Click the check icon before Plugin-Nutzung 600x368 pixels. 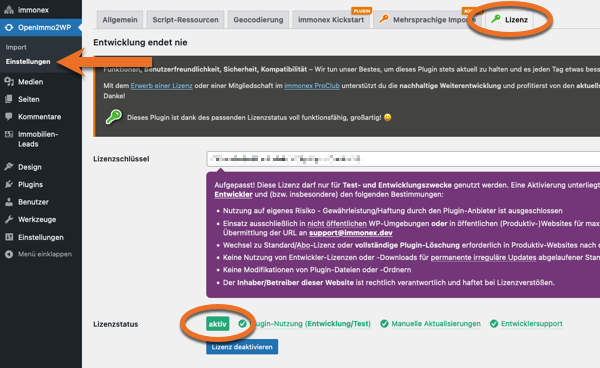(242, 324)
